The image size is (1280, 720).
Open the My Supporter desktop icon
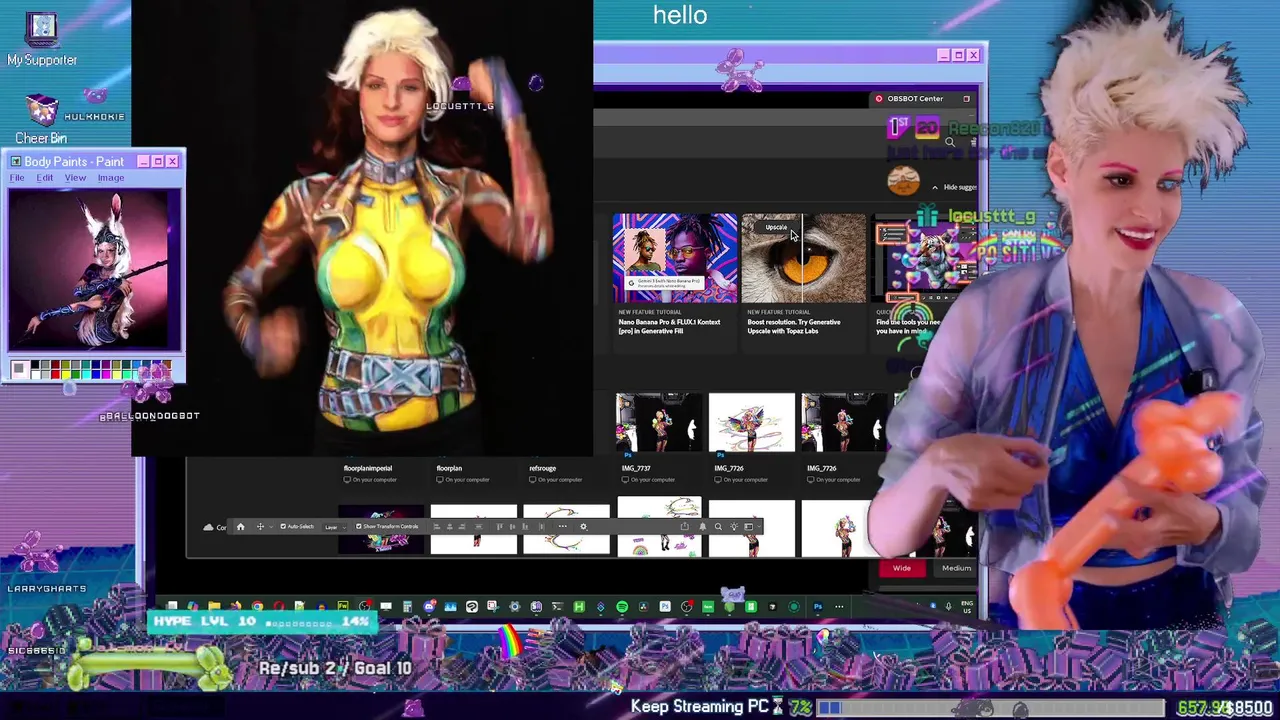[42, 37]
